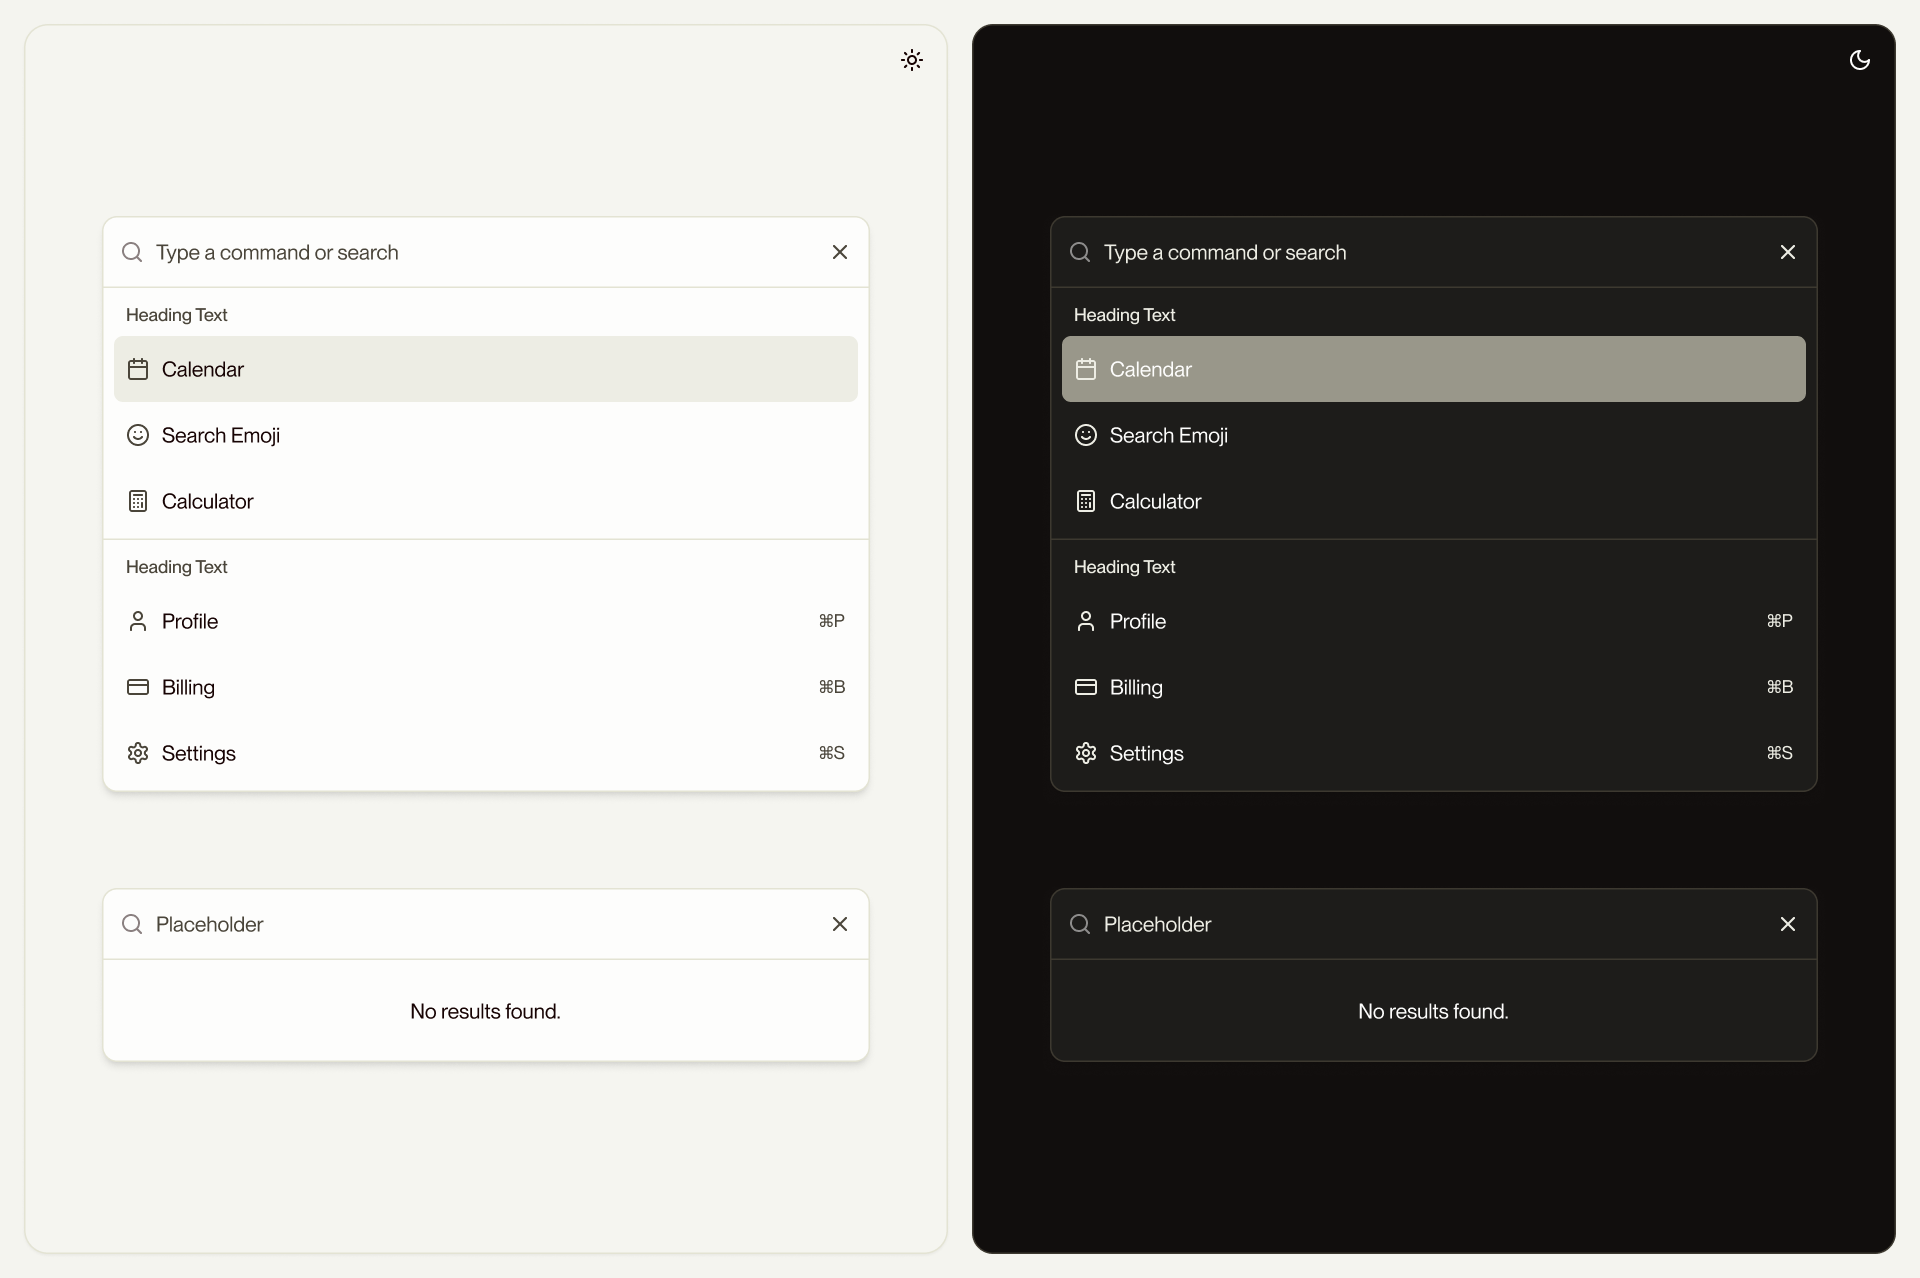Click the ⌘S shortcut label, light palette
This screenshot has height=1278, width=1920.
tap(832, 753)
